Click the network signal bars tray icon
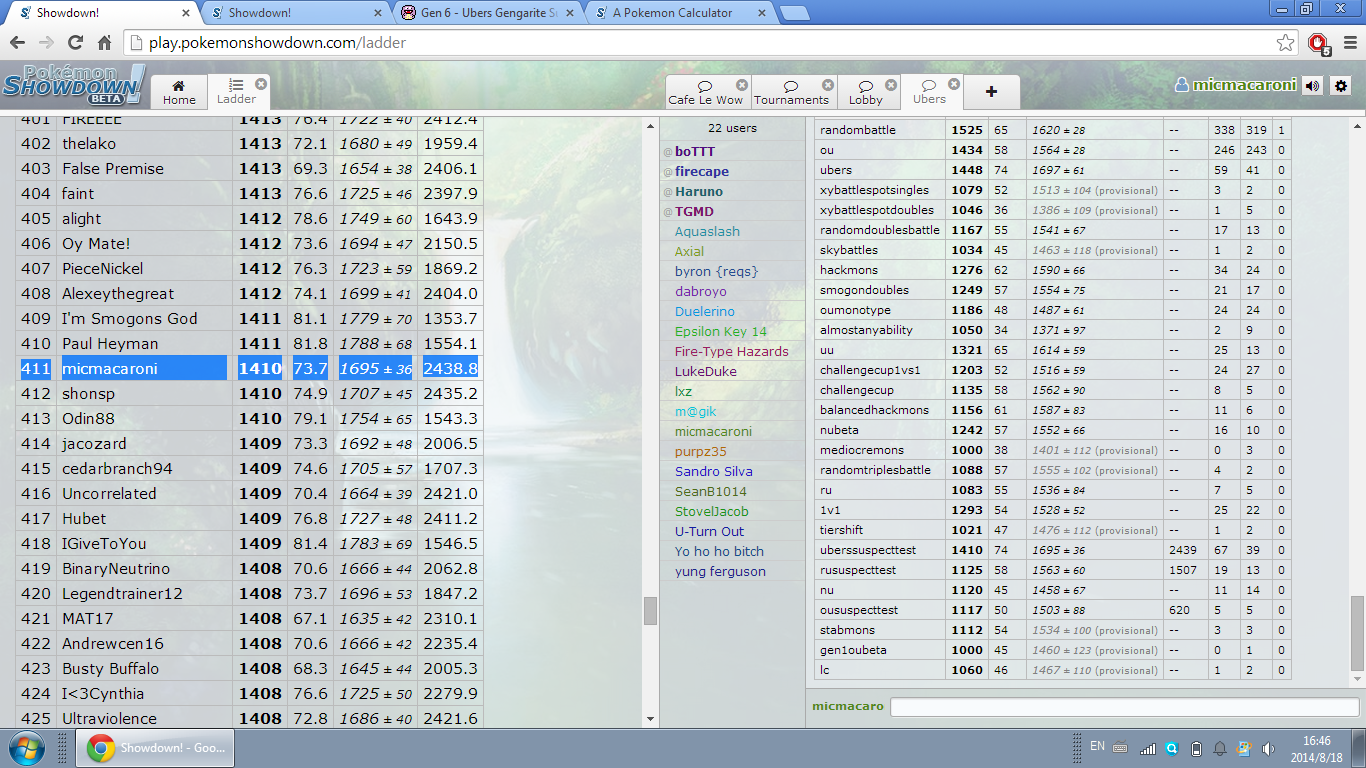The image size is (1366, 768). click(1147, 748)
